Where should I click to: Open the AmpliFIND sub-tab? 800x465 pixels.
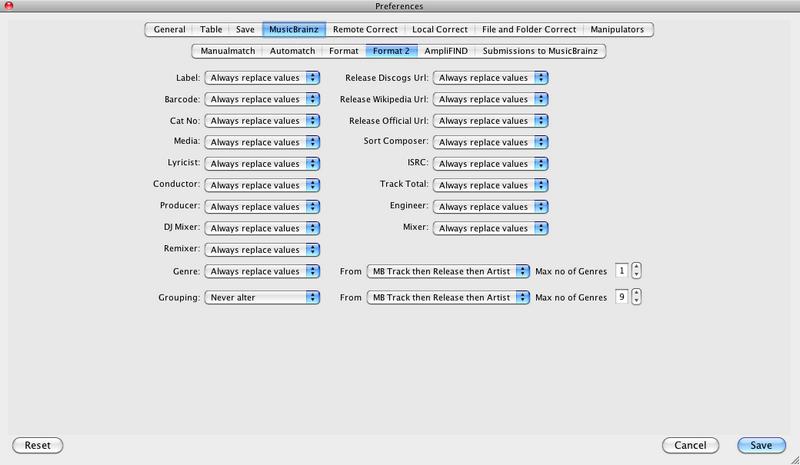click(440, 50)
